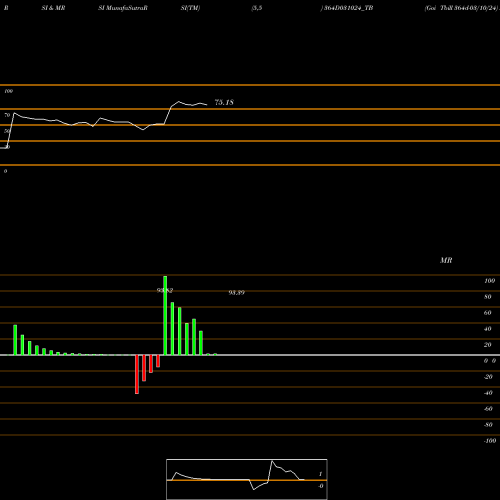Image resolution: width=500 pixels, height=500 pixels.
Task: Click the longest red MR bar
Action: pos(137,374)
